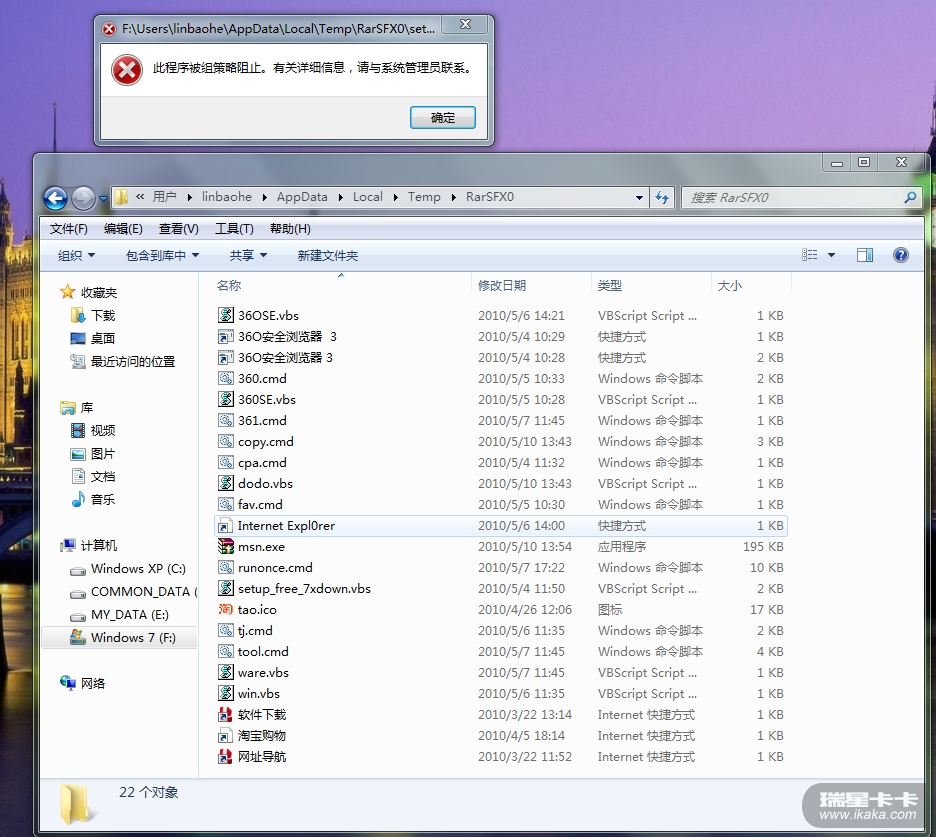Image resolution: width=936 pixels, height=837 pixels.
Task: Click the tao.ico icon file
Action: (x=225, y=610)
